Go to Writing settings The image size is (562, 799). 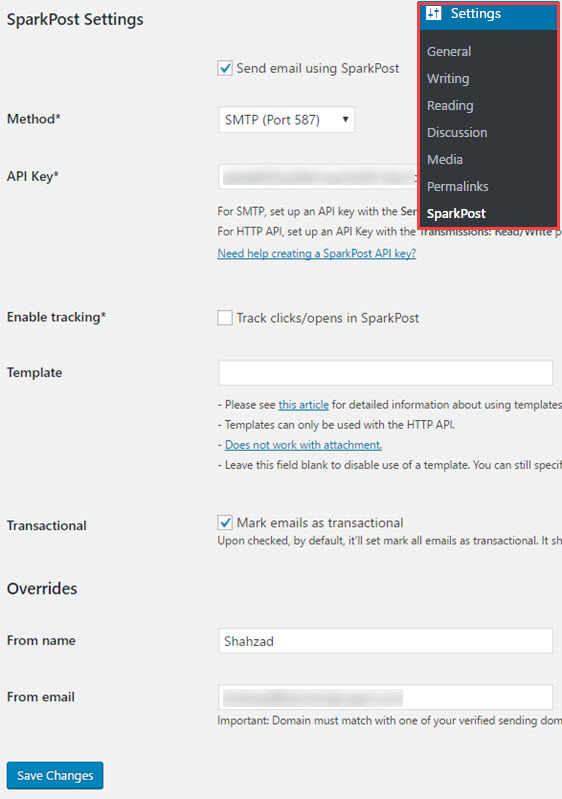click(x=448, y=78)
